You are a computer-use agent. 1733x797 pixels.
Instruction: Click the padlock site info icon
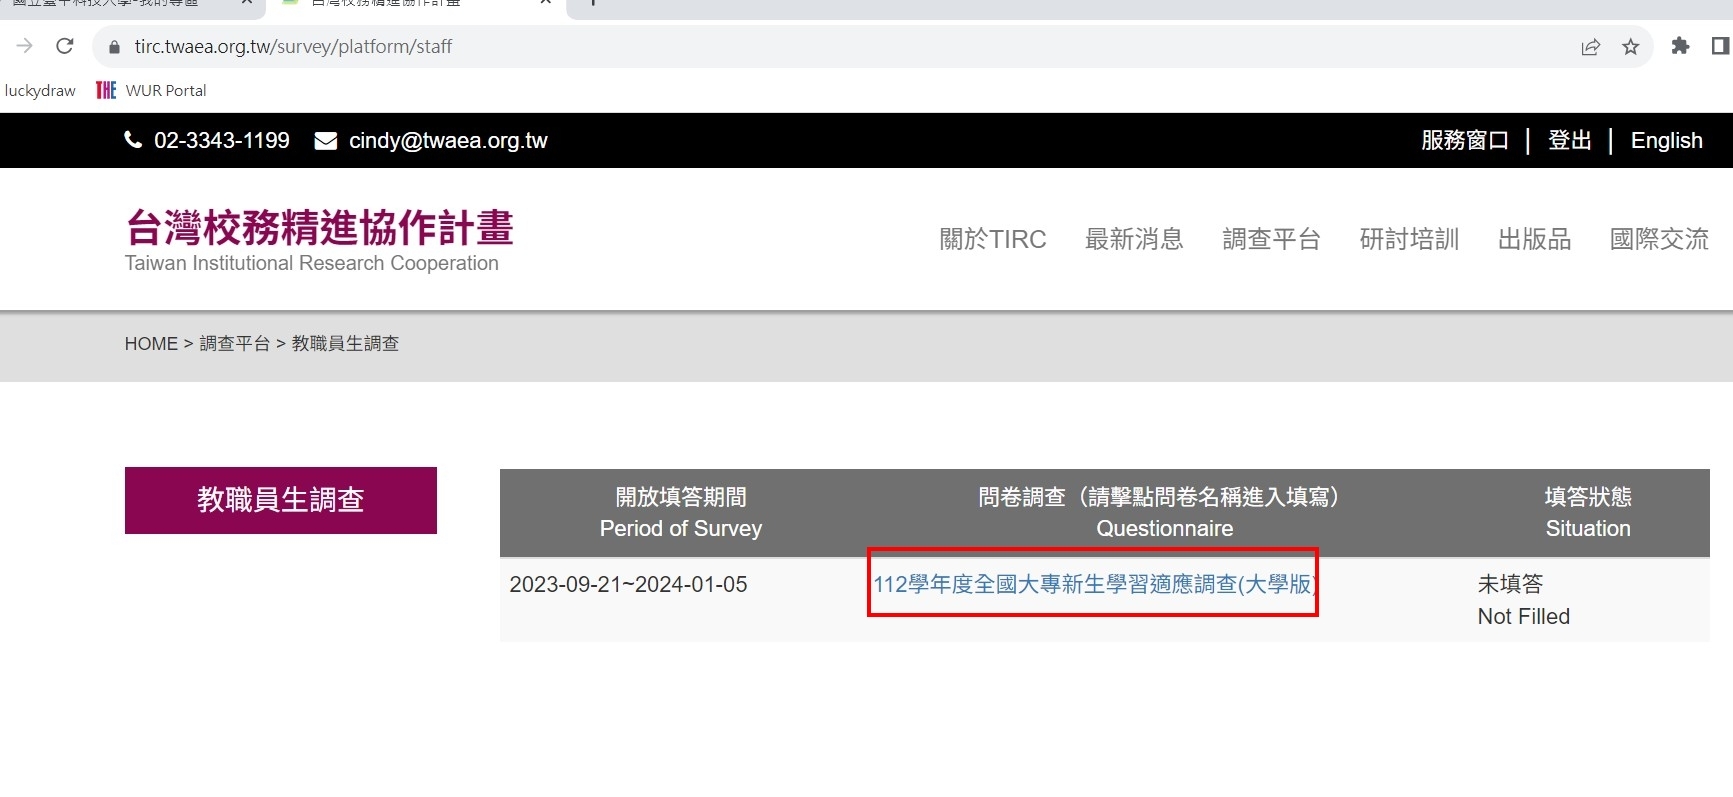pyautogui.click(x=114, y=47)
